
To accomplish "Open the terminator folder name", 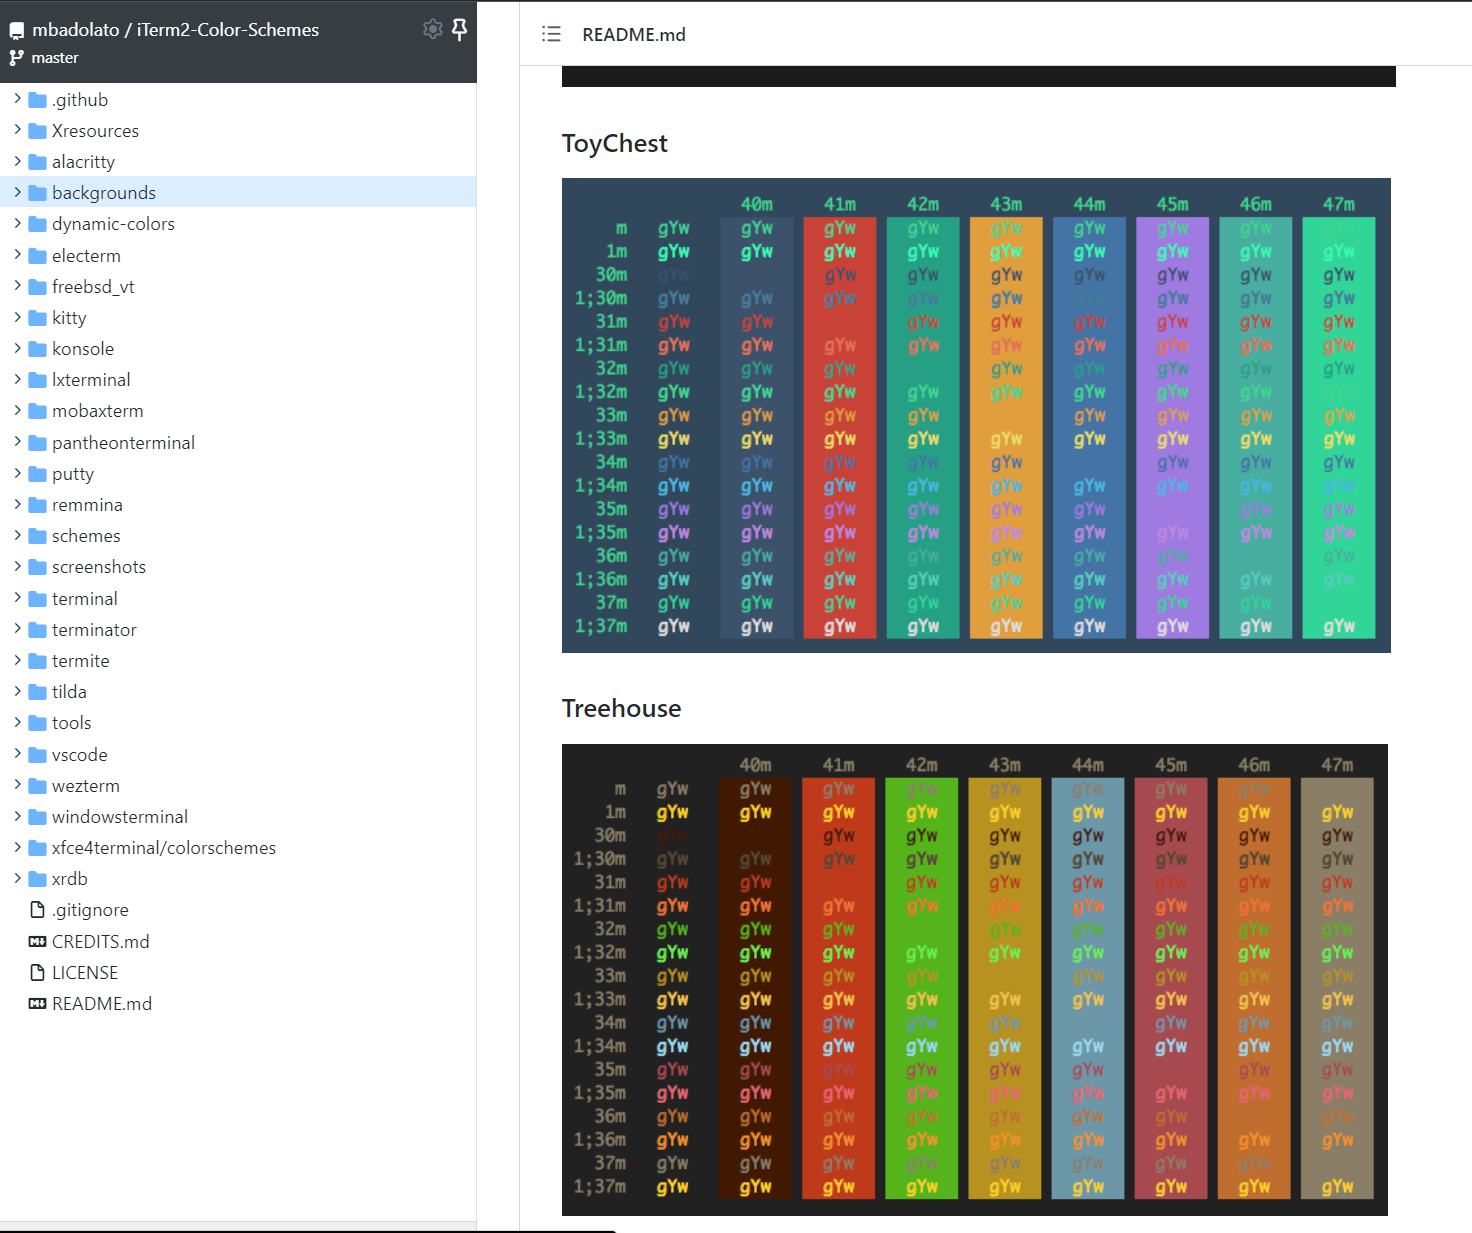I will pos(94,630).
